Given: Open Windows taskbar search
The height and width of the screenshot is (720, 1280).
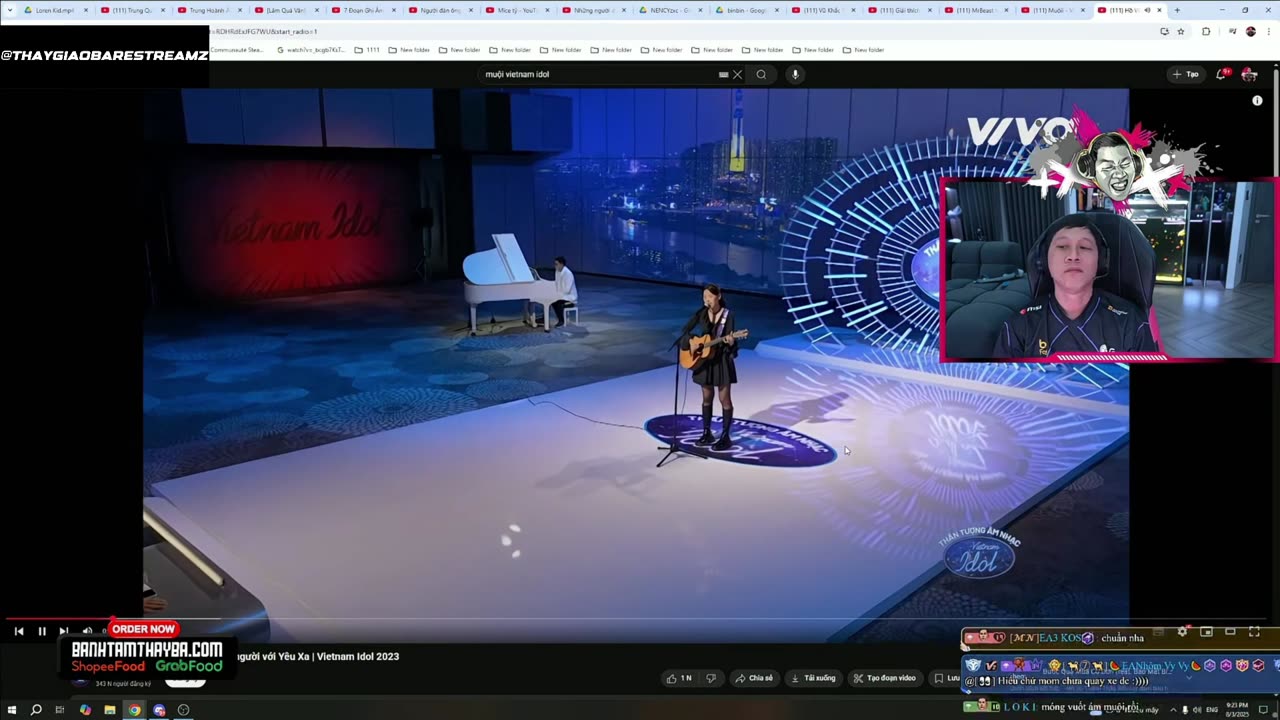Looking at the screenshot, I should (36, 710).
